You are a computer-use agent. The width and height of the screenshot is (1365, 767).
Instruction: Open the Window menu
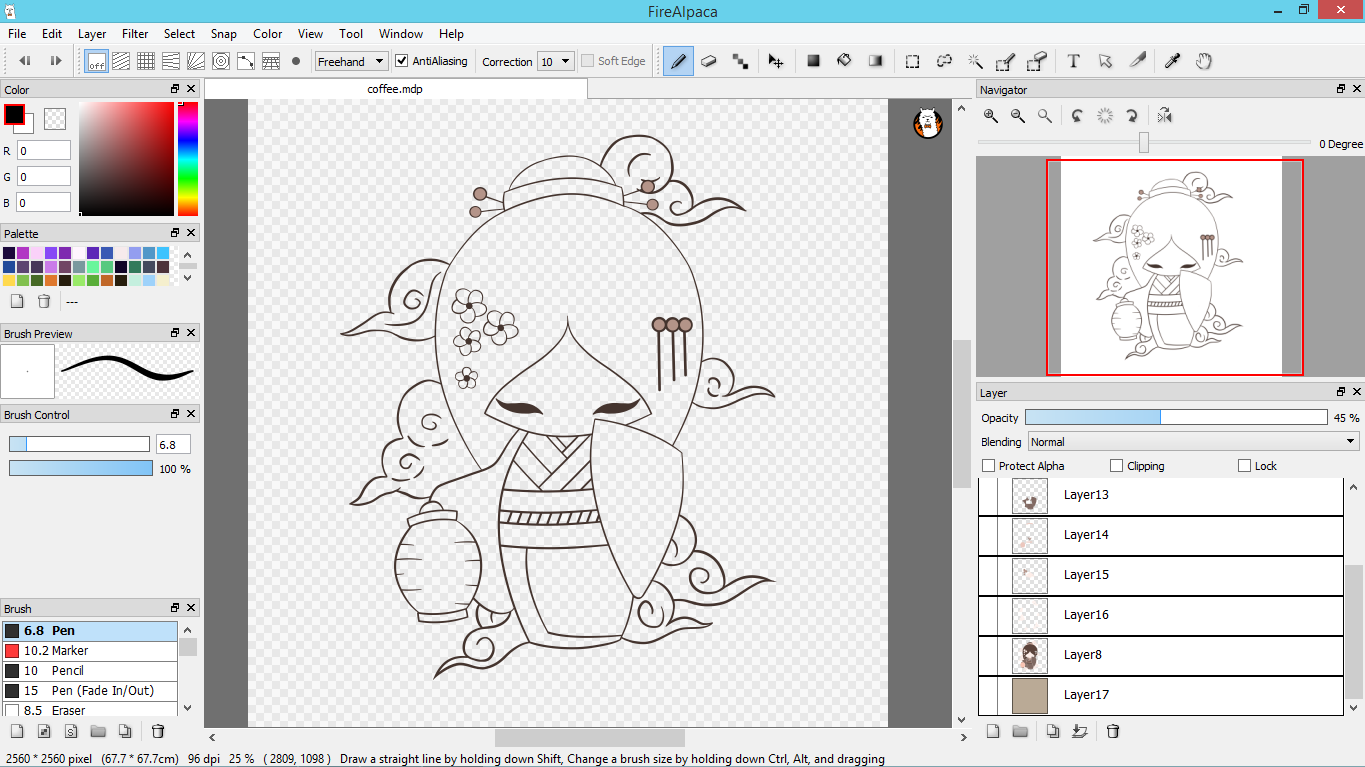tap(400, 33)
